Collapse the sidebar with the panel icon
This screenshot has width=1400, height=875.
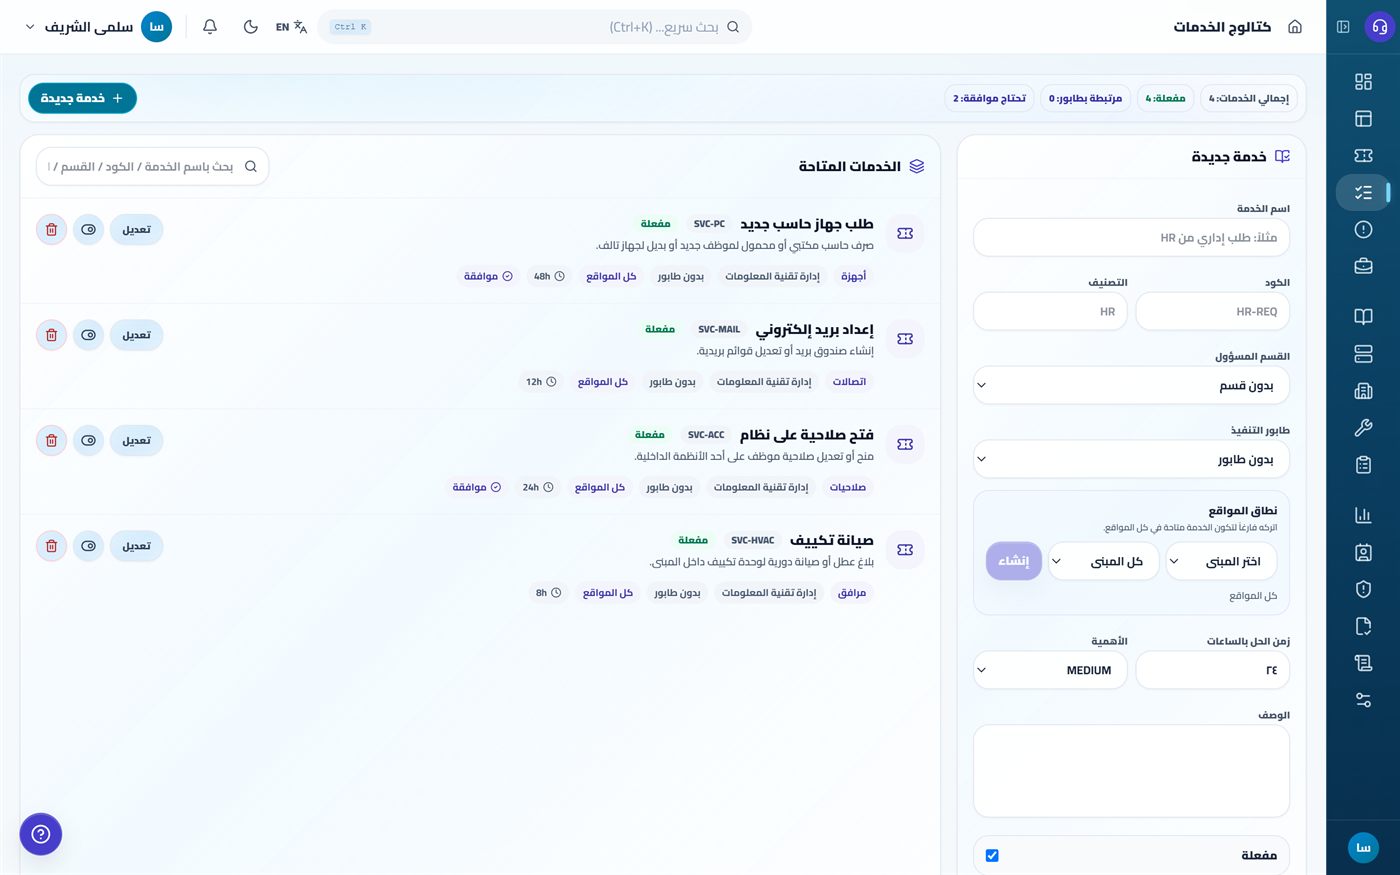tap(1343, 27)
